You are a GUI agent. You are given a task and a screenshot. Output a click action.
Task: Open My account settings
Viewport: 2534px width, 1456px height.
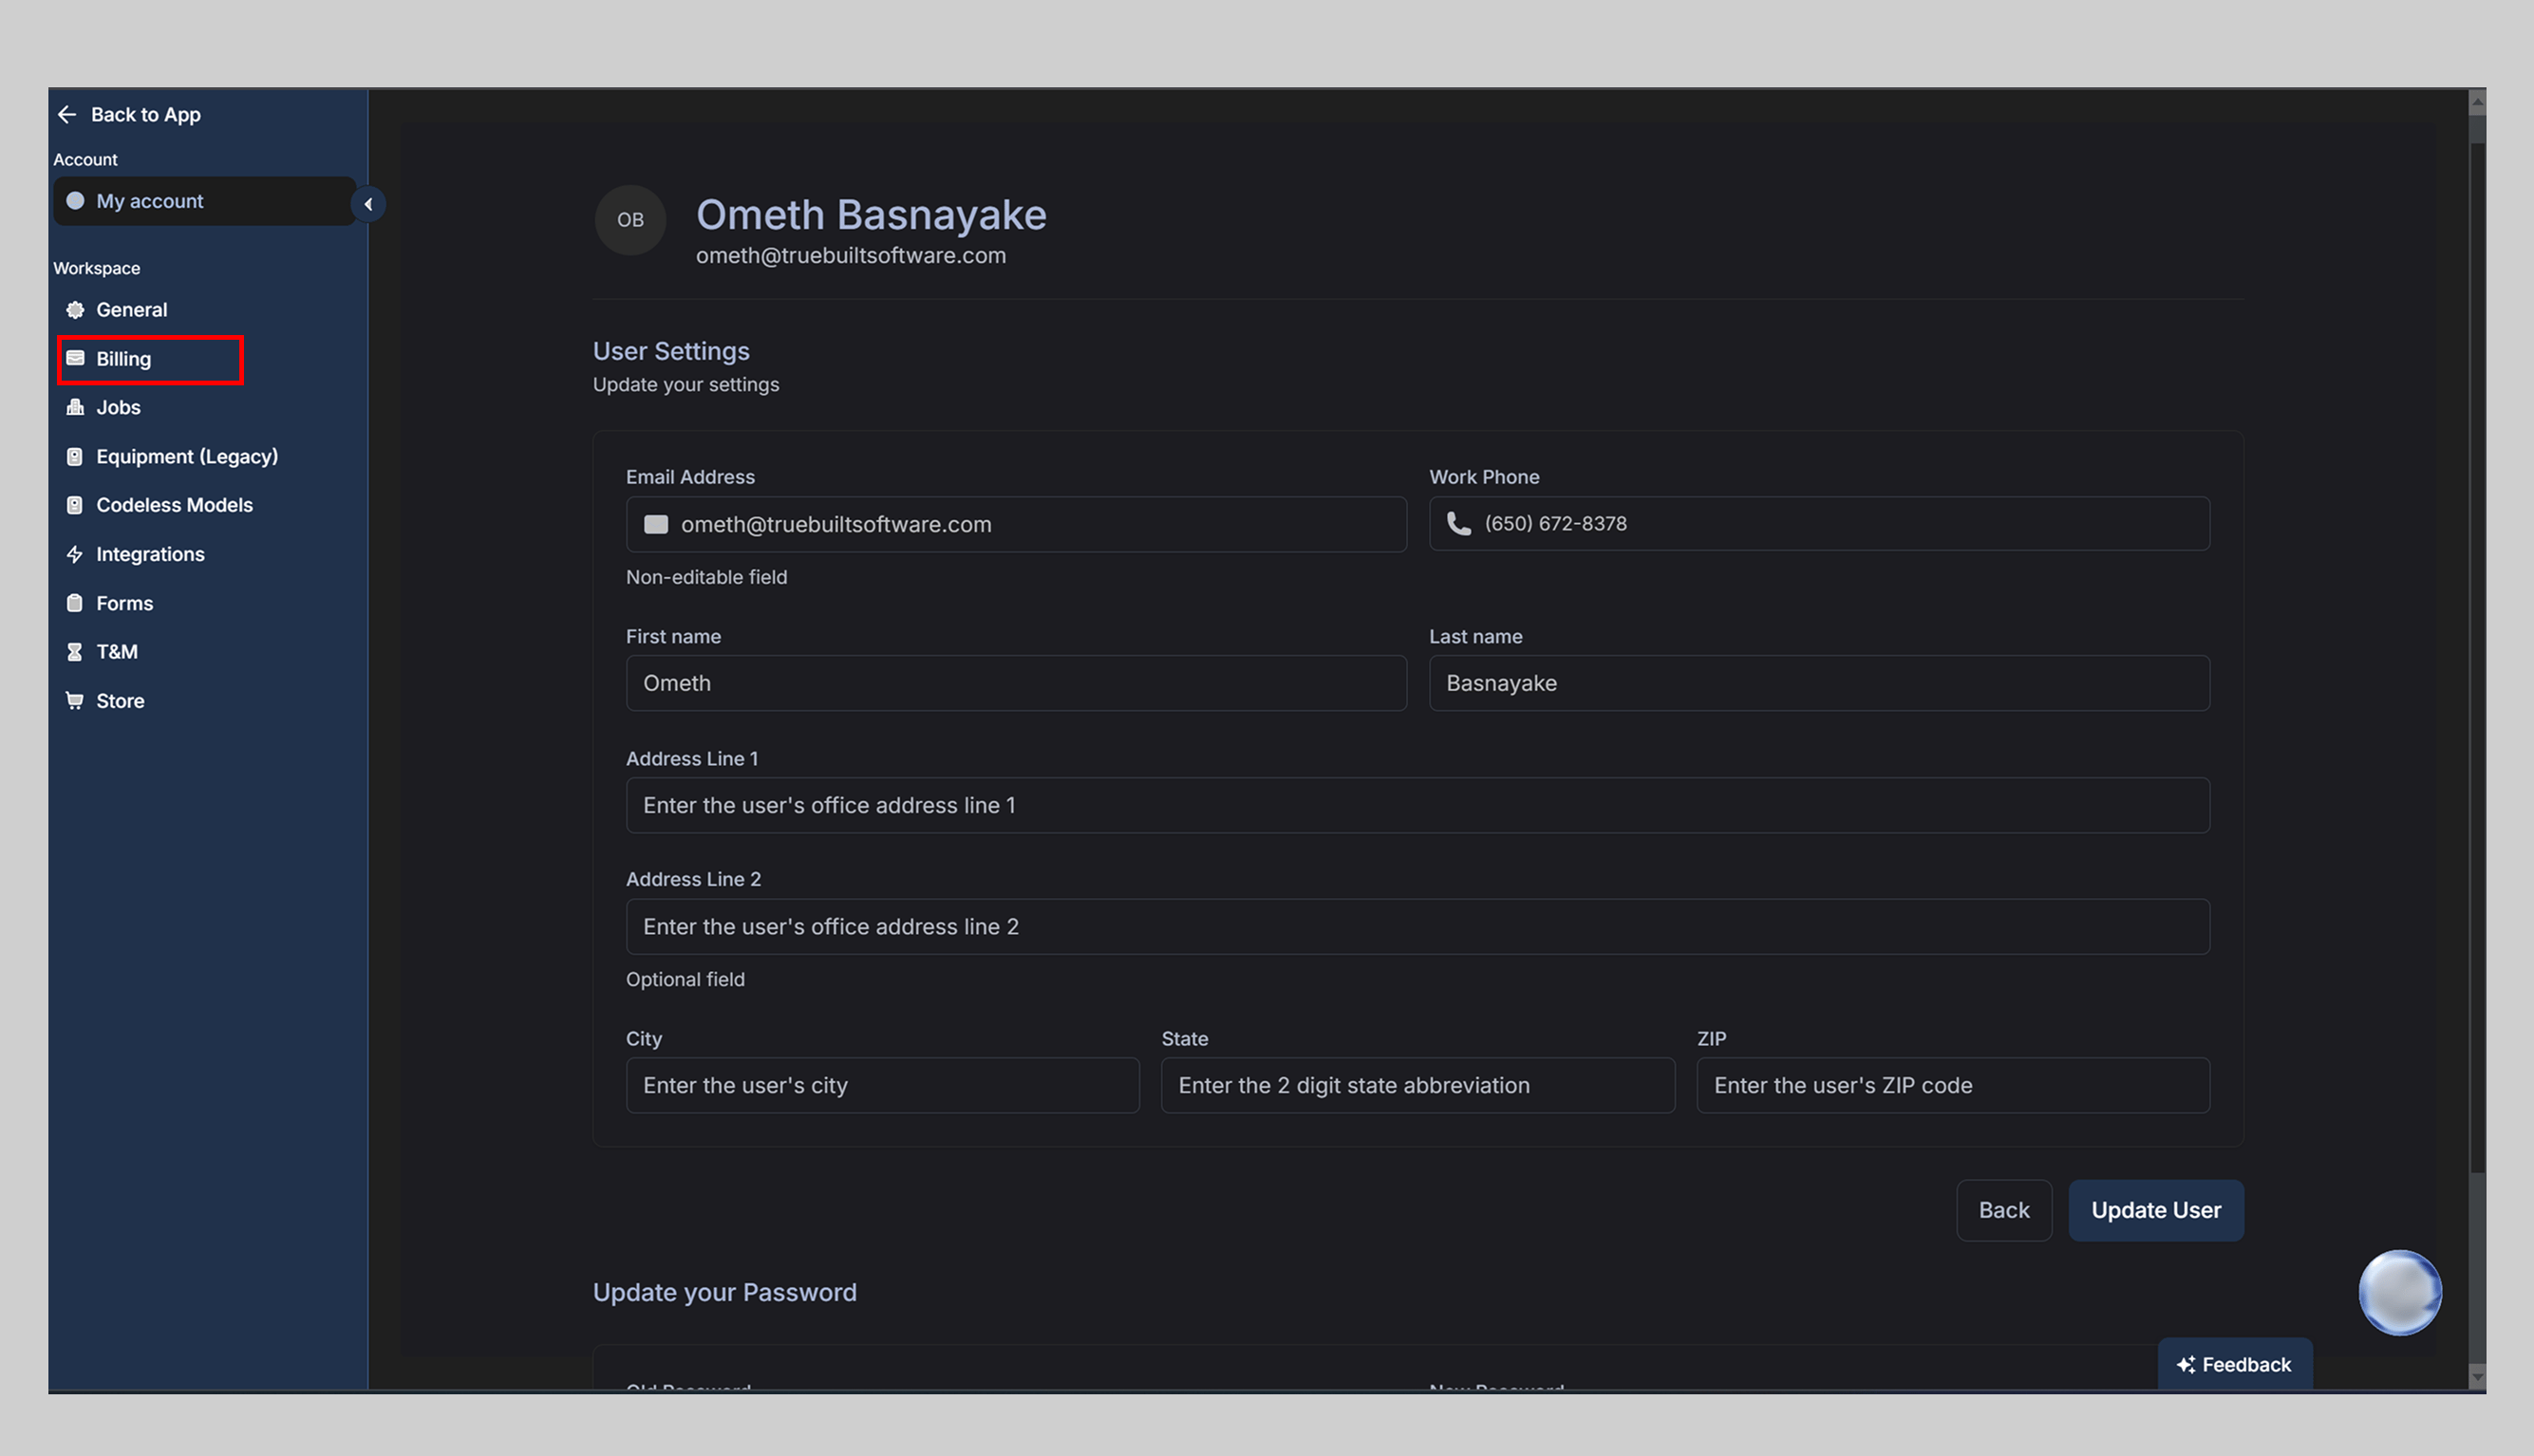pyautogui.click(x=204, y=201)
